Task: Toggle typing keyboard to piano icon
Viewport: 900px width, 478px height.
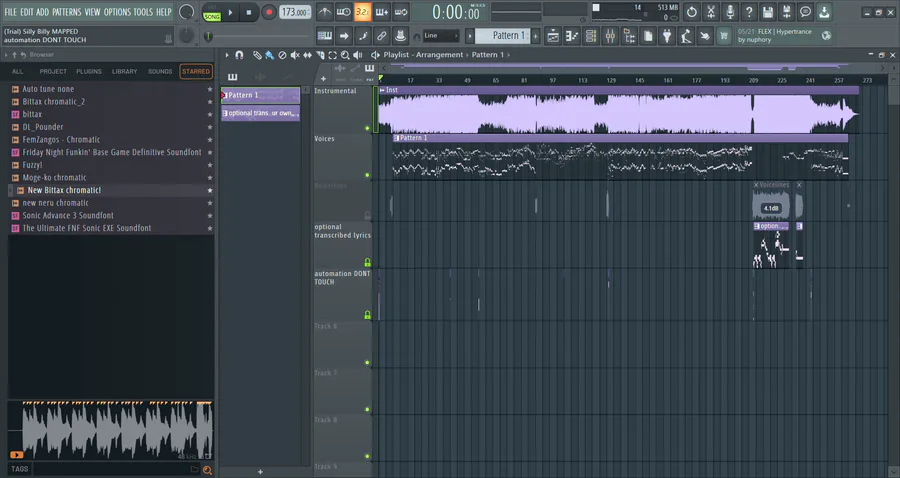Action: coord(325,36)
